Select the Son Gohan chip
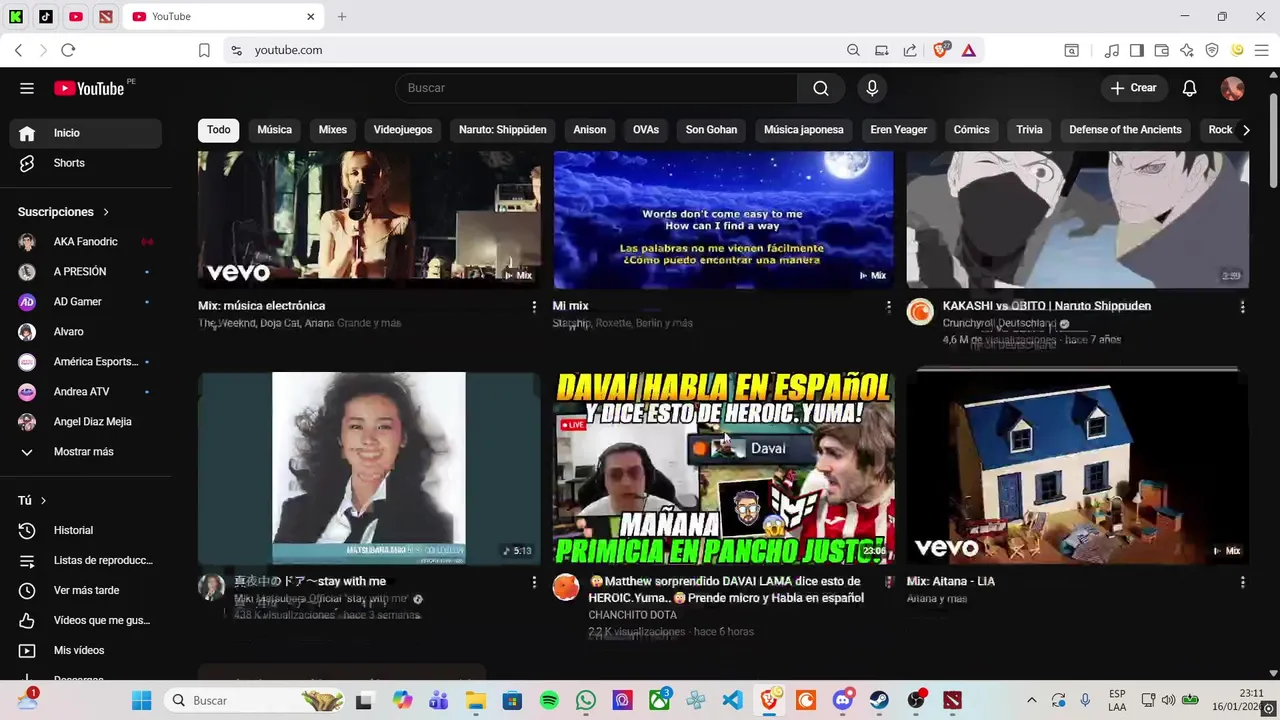 coord(711,130)
